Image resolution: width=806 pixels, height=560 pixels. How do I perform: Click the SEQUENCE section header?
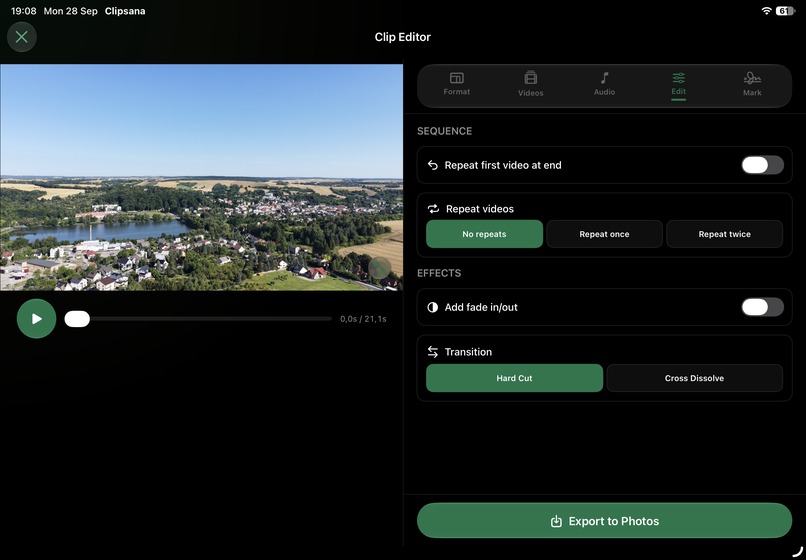pos(445,131)
